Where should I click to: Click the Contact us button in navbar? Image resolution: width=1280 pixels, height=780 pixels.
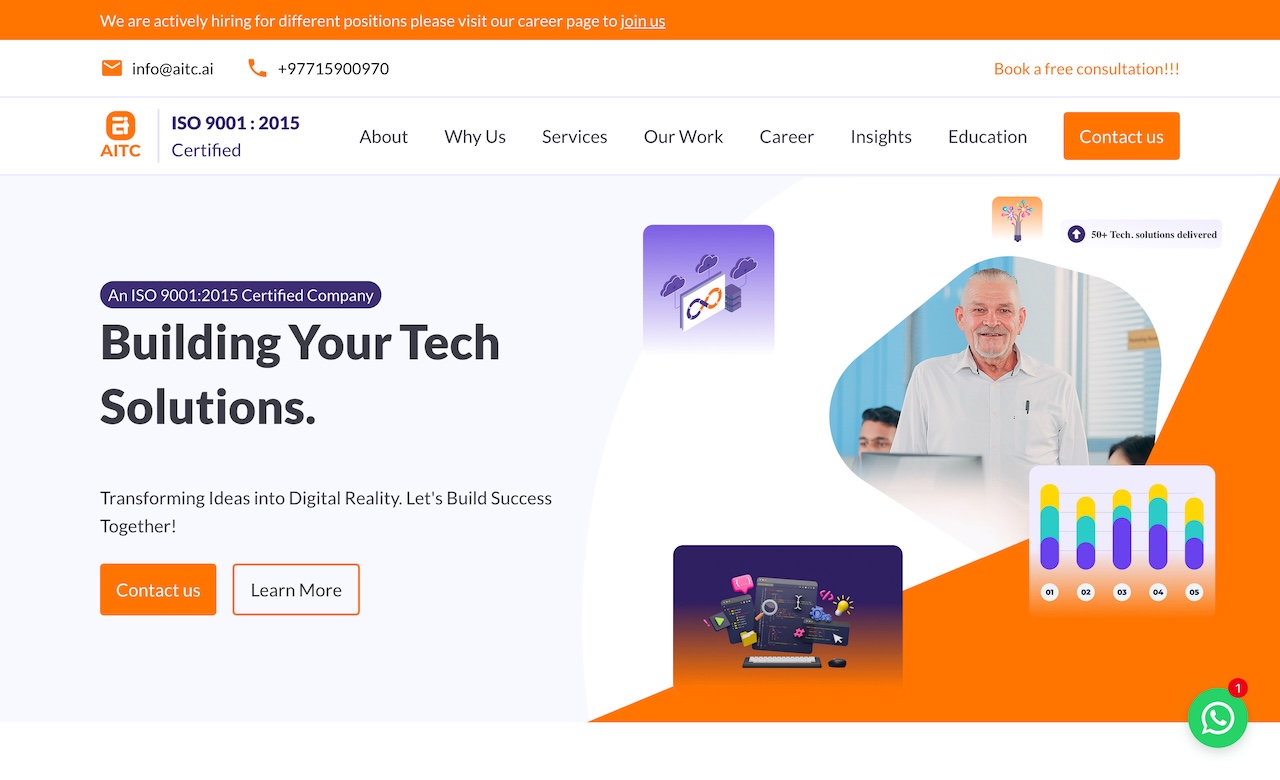pyautogui.click(x=1122, y=136)
